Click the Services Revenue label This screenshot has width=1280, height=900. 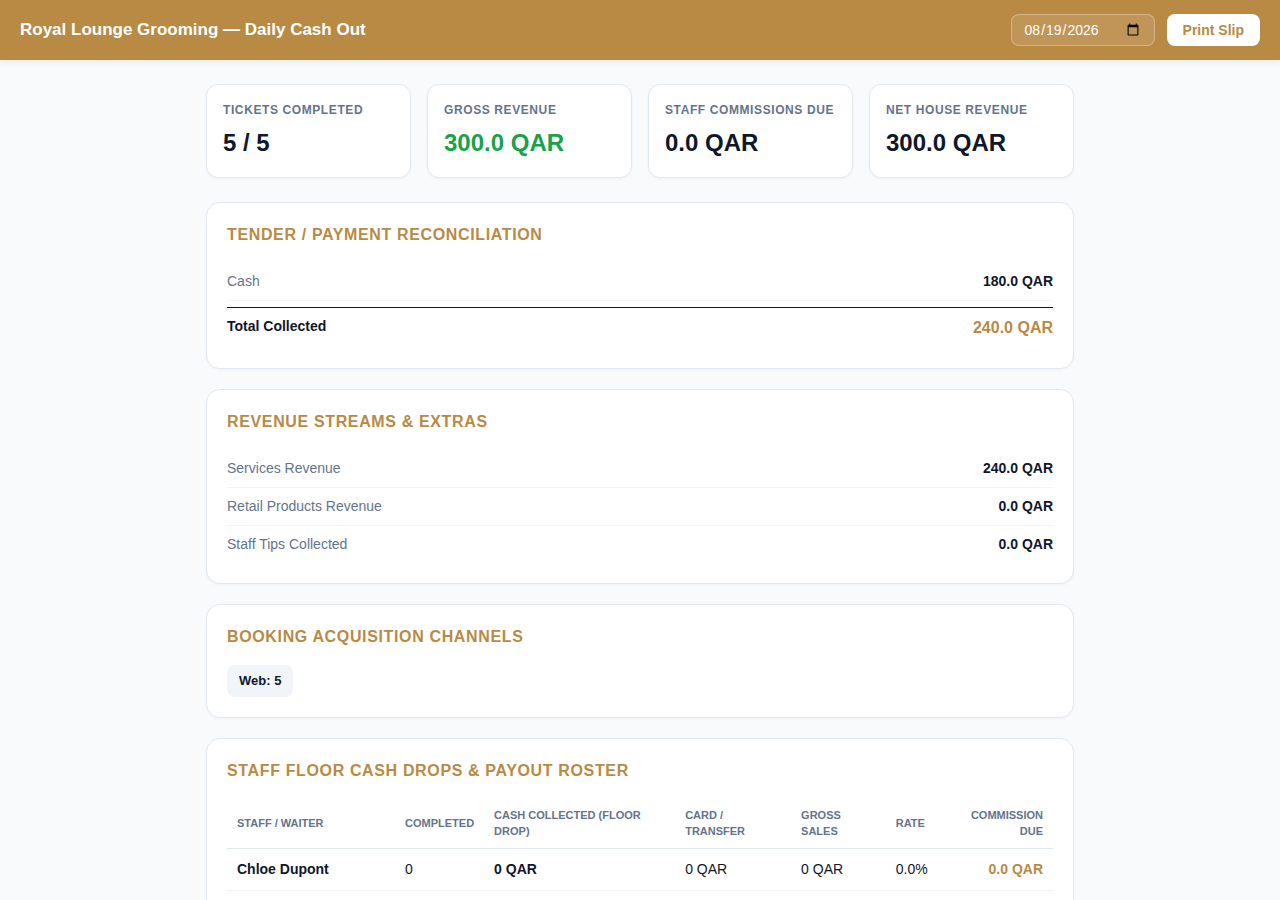click(284, 468)
